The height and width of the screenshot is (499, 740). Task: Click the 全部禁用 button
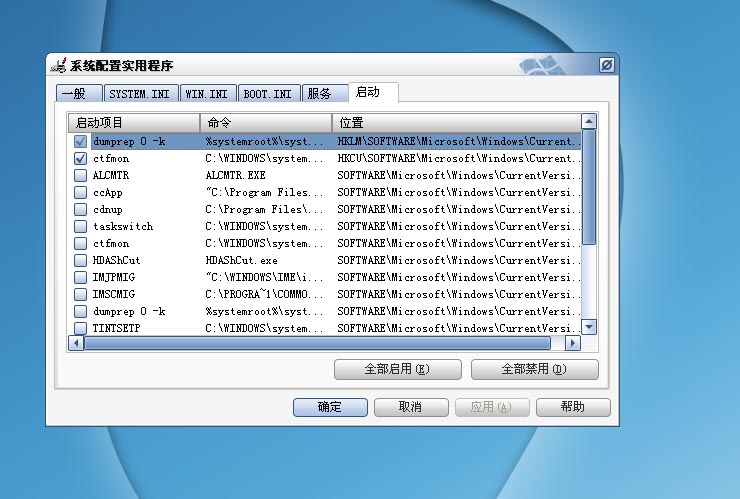(x=534, y=369)
